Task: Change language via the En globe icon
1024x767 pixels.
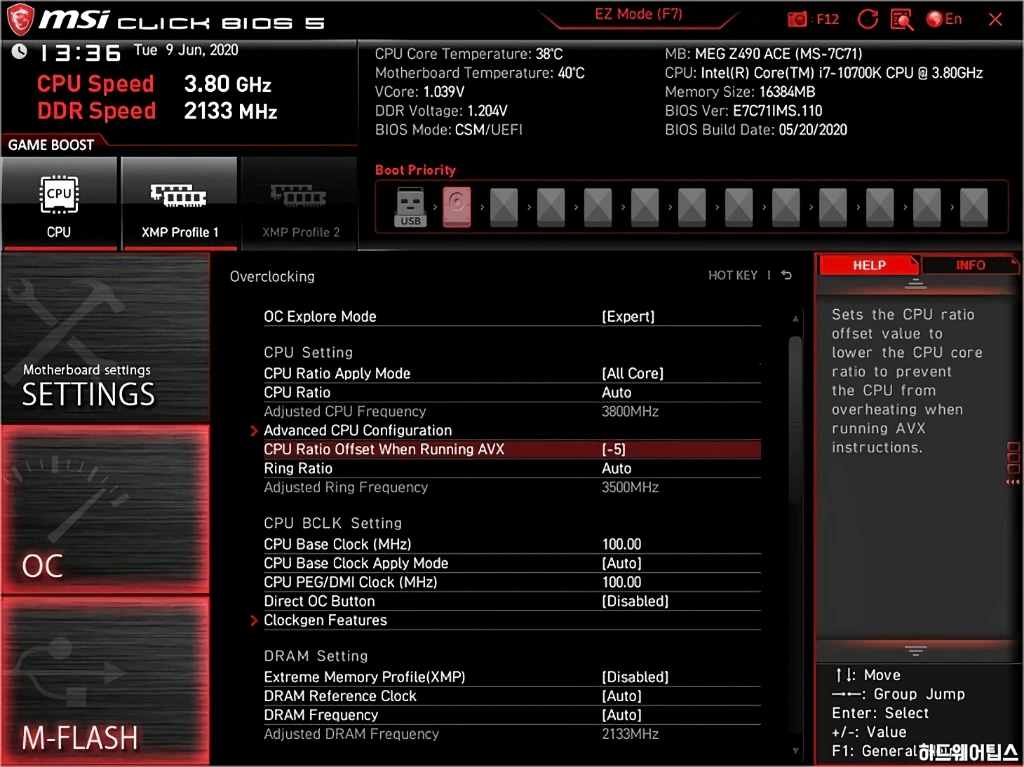Action: pyautogui.click(x=944, y=19)
